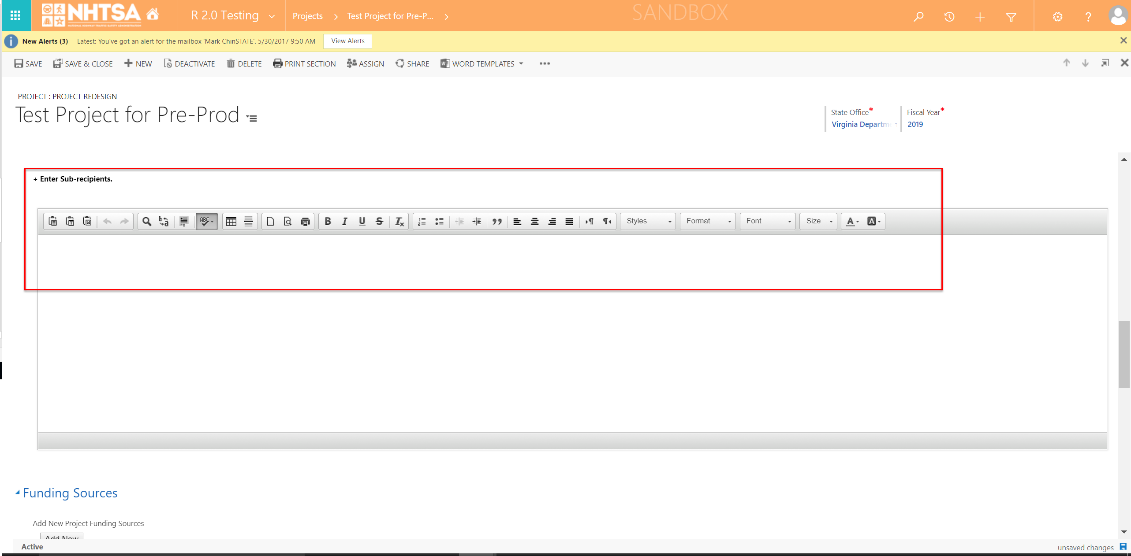Open recently viewed items clock icon

click(950, 17)
